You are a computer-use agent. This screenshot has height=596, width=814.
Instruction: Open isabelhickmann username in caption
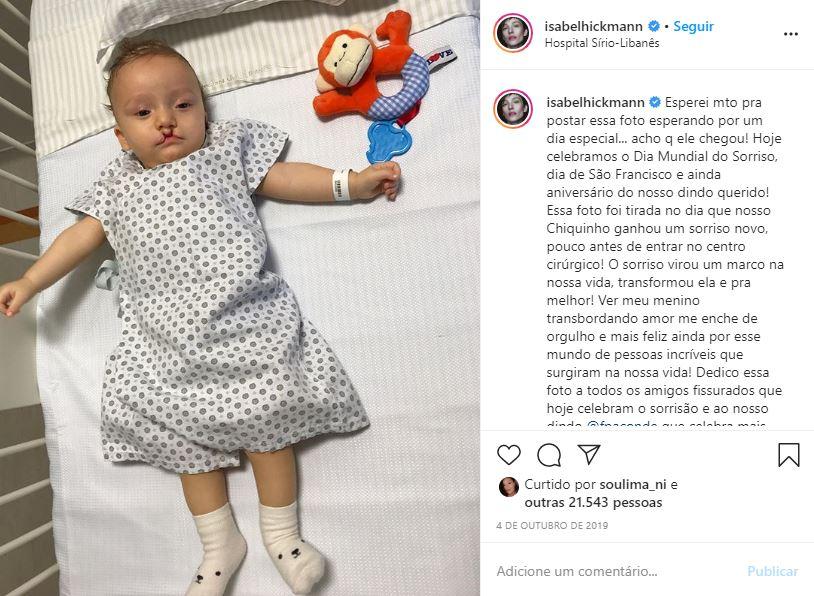point(595,102)
